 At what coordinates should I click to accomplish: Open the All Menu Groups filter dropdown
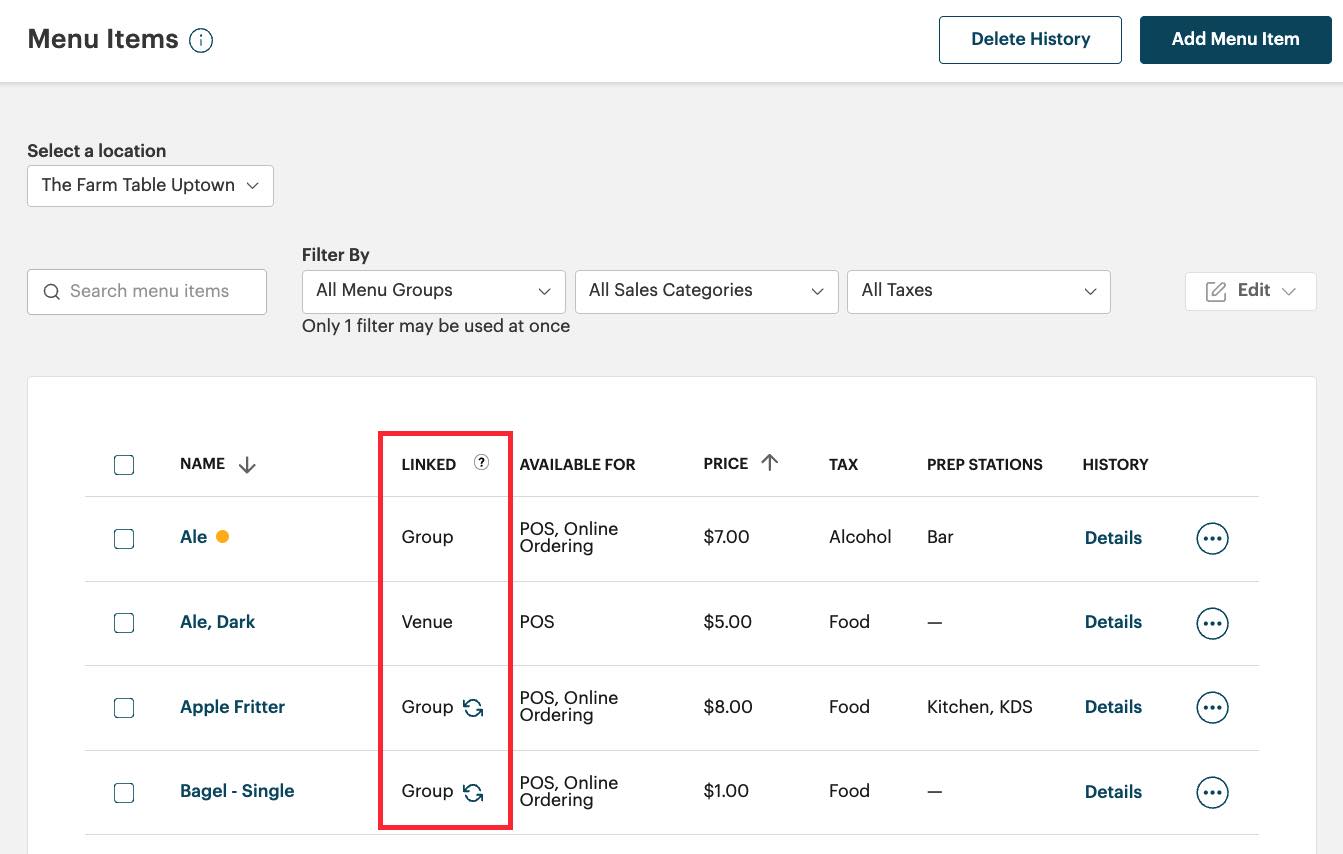click(433, 291)
